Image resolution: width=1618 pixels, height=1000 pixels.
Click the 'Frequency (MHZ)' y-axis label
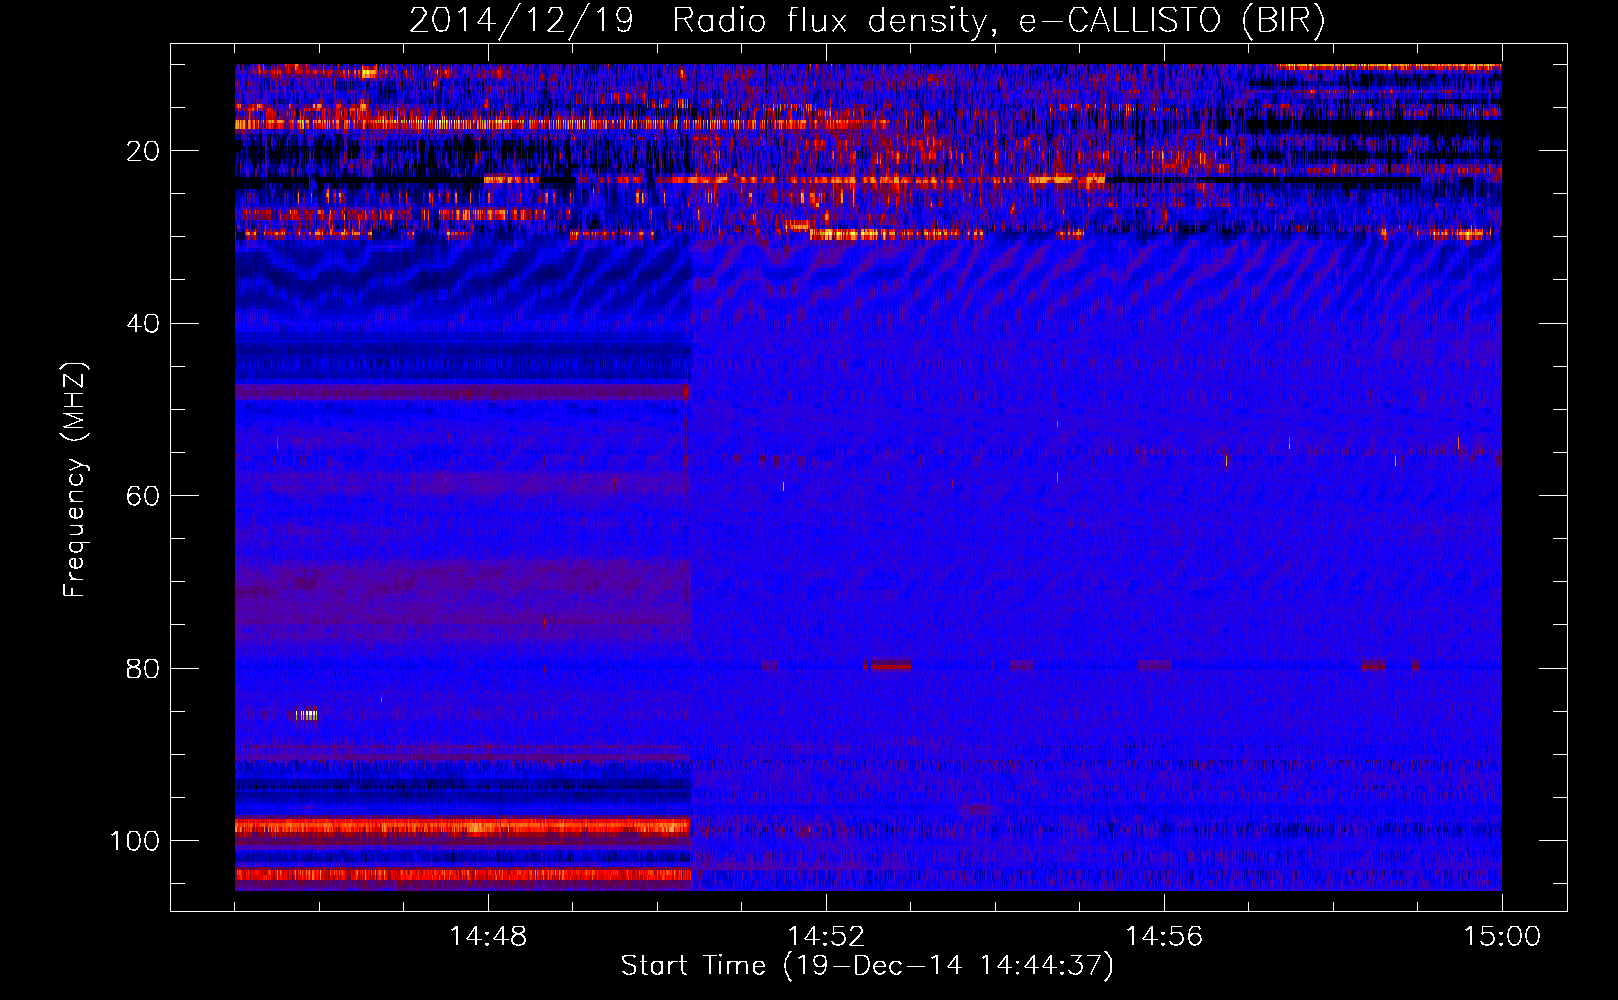point(76,479)
